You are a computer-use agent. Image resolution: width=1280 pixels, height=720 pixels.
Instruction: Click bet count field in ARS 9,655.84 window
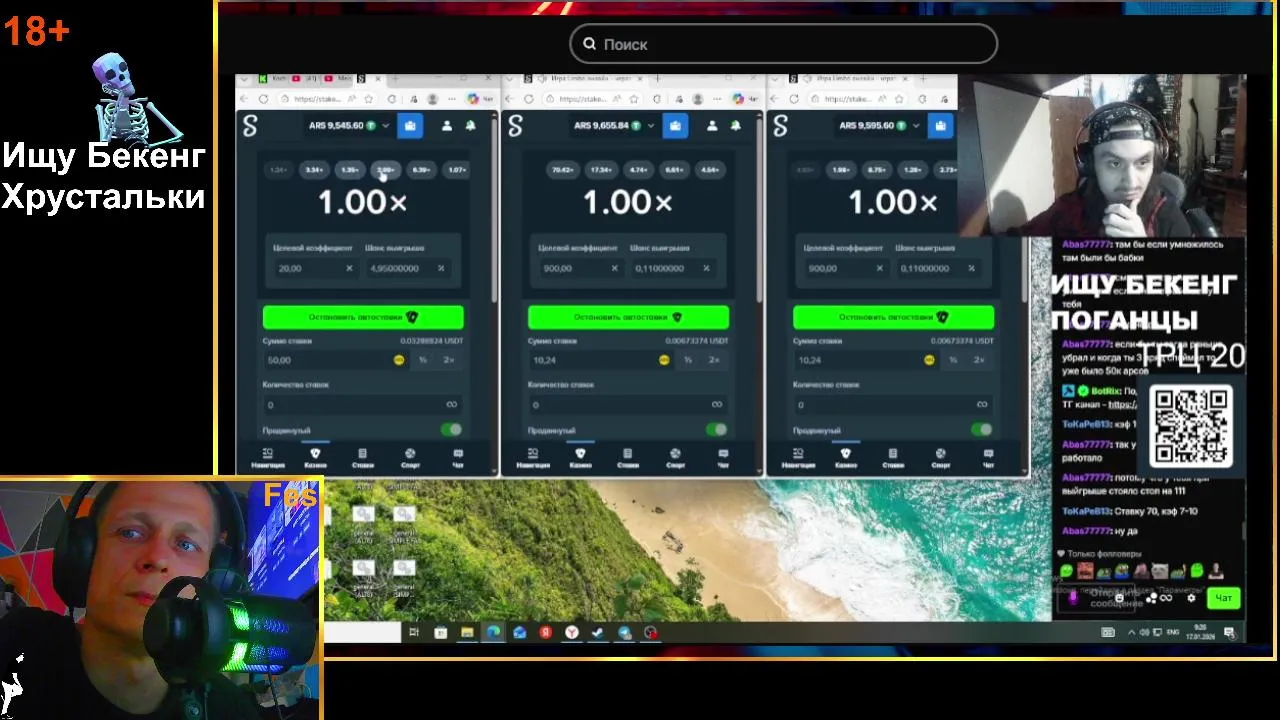point(628,405)
